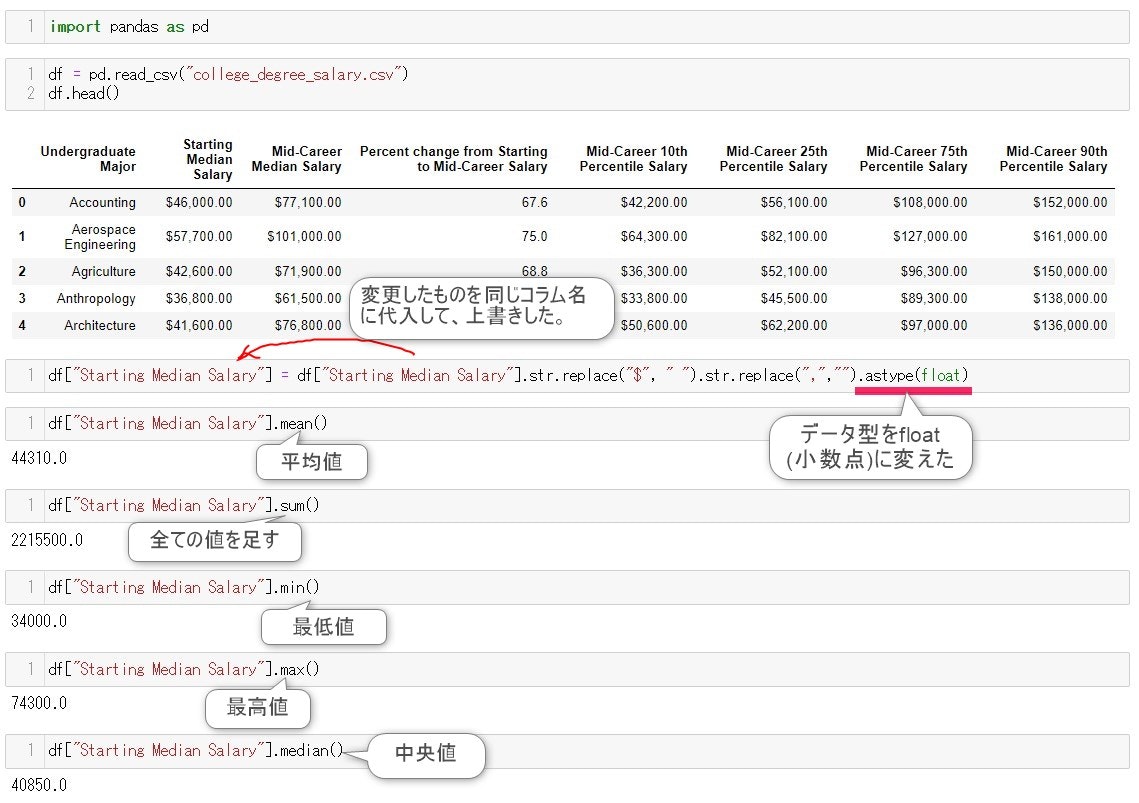Click the .mean() code cell
Viewport: 1139px width, 803px height.
567,424
